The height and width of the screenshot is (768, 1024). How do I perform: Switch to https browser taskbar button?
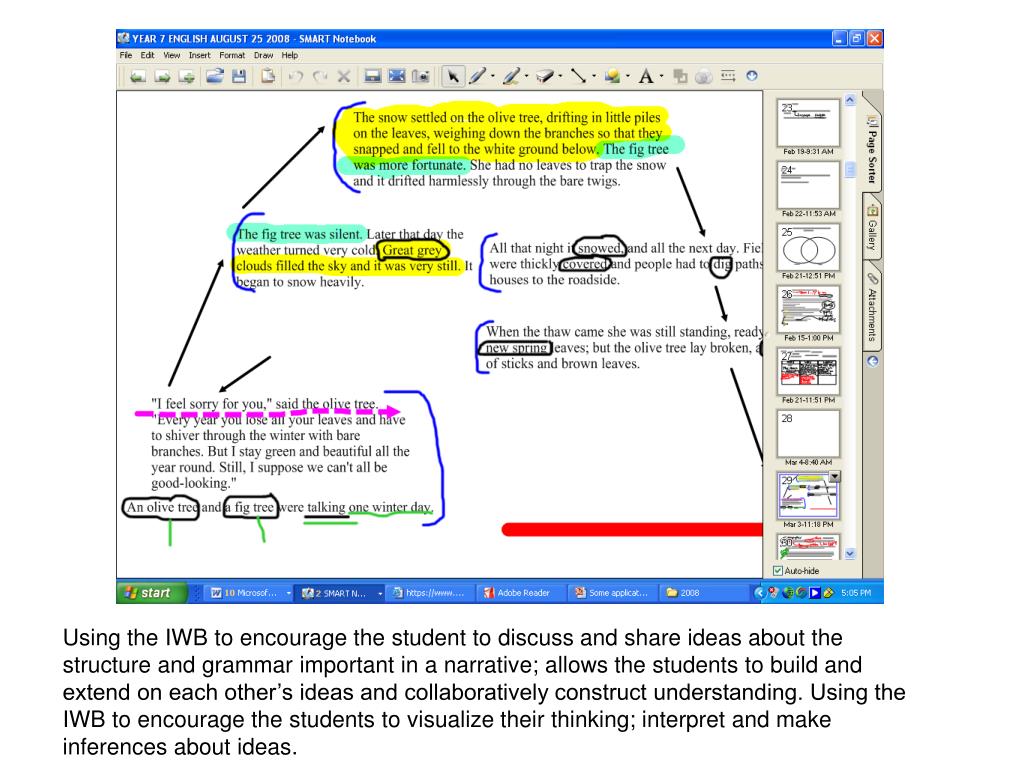point(431,593)
